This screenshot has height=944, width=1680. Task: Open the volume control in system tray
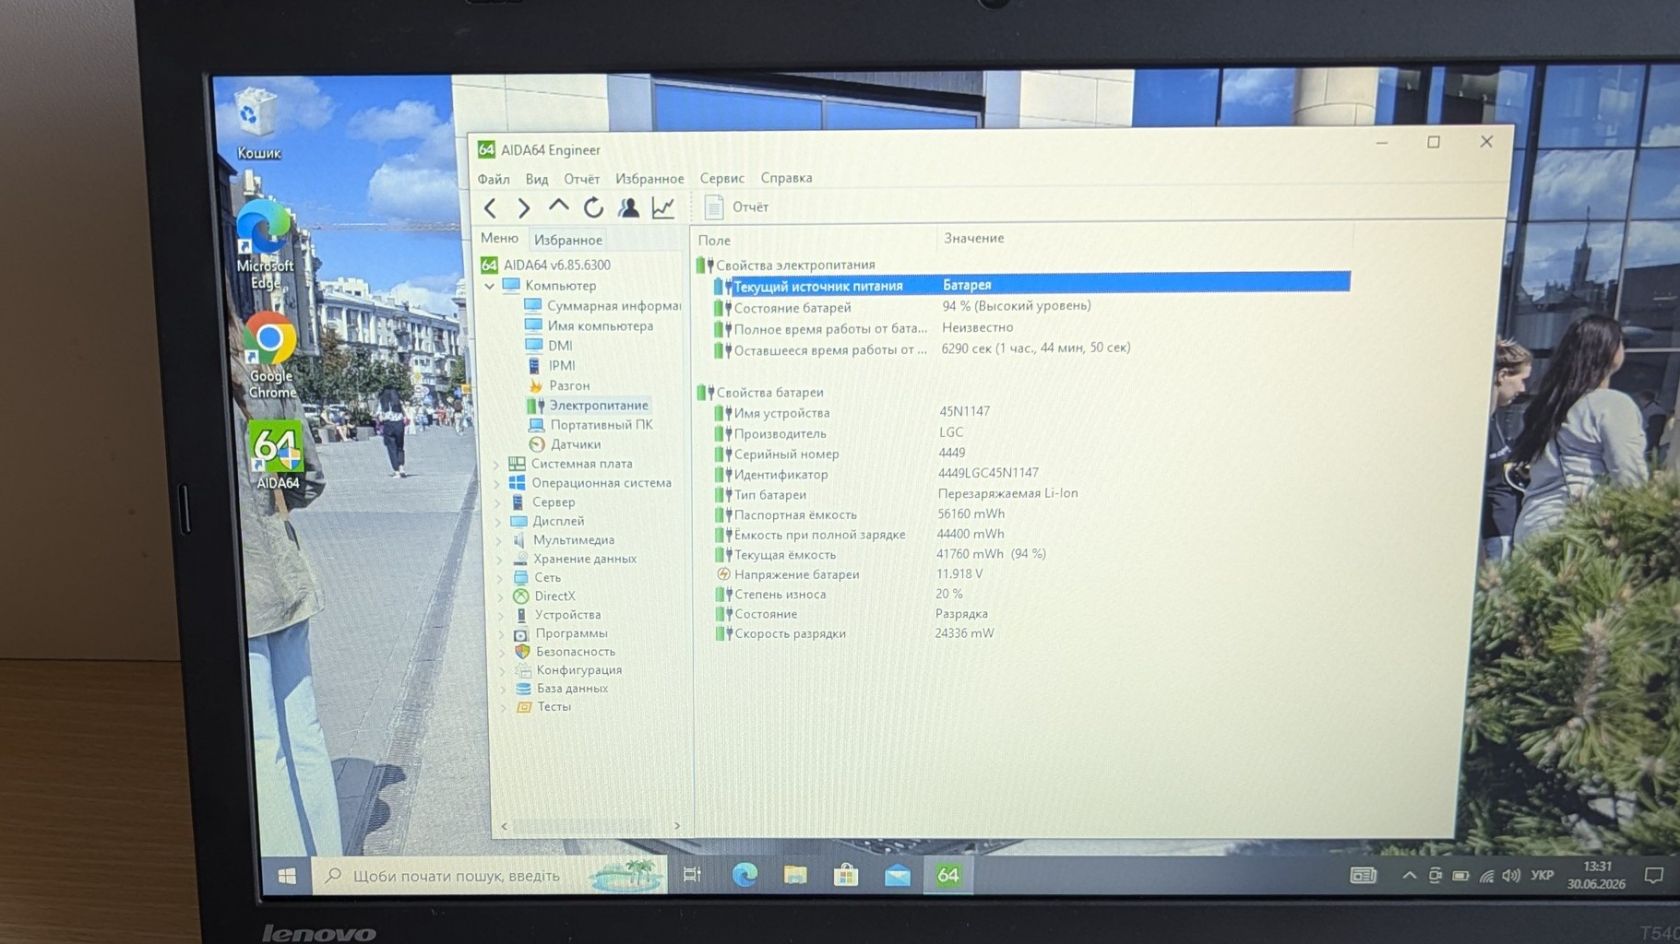pyautogui.click(x=1511, y=876)
